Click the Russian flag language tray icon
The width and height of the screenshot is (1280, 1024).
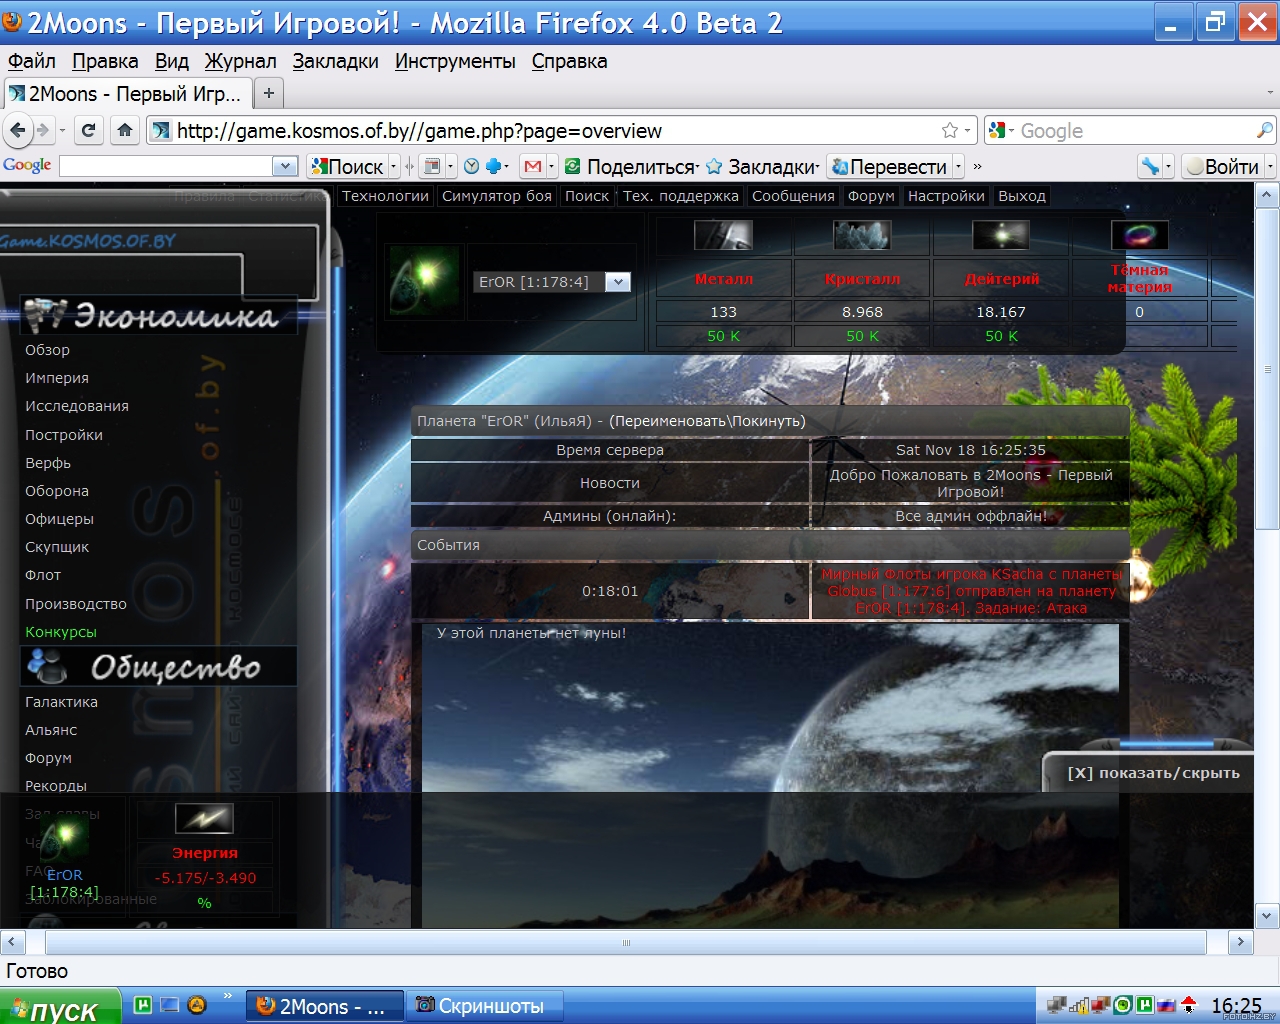(x=1166, y=1005)
